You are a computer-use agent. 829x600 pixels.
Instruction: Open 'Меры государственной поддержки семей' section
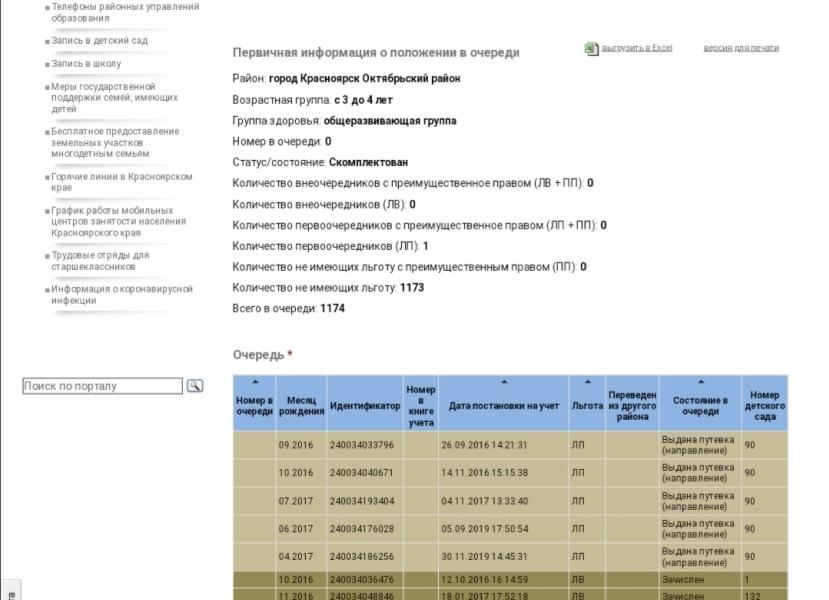pos(114,98)
